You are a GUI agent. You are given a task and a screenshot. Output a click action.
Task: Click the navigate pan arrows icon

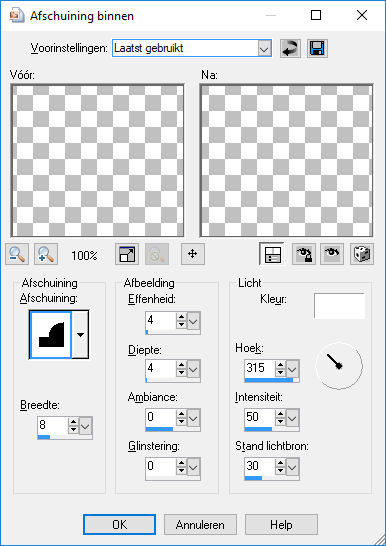(193, 254)
